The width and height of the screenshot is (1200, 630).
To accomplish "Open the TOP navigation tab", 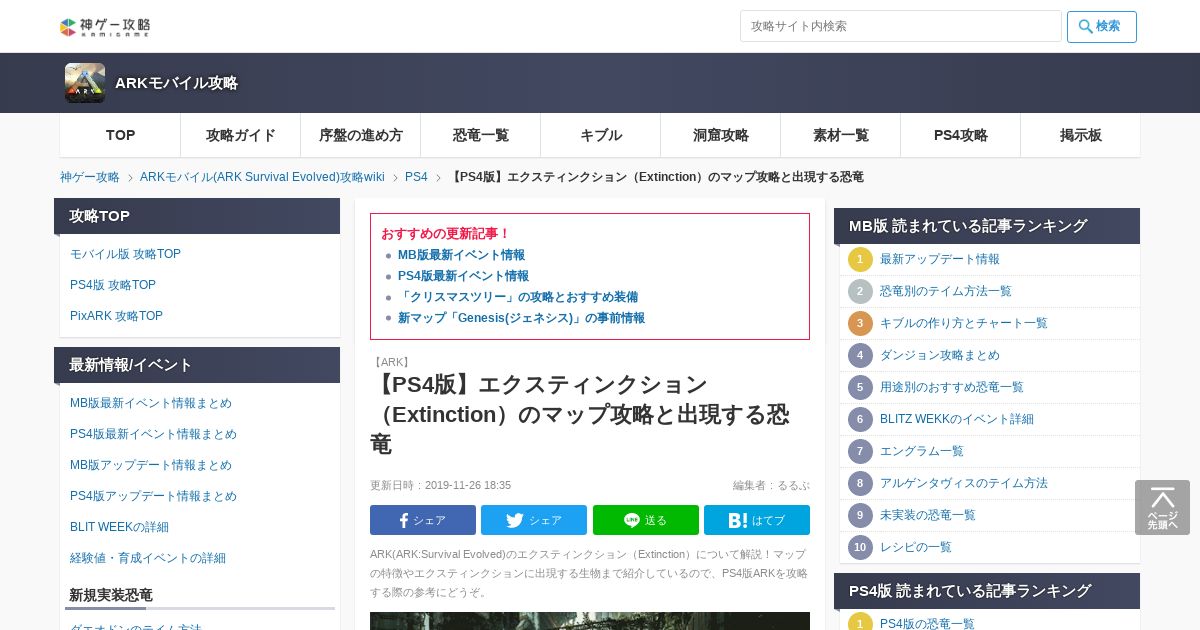I will pyautogui.click(x=120, y=135).
